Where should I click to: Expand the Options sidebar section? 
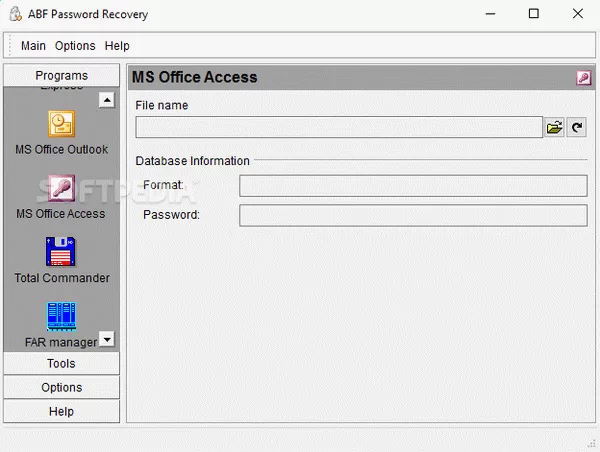click(x=61, y=387)
